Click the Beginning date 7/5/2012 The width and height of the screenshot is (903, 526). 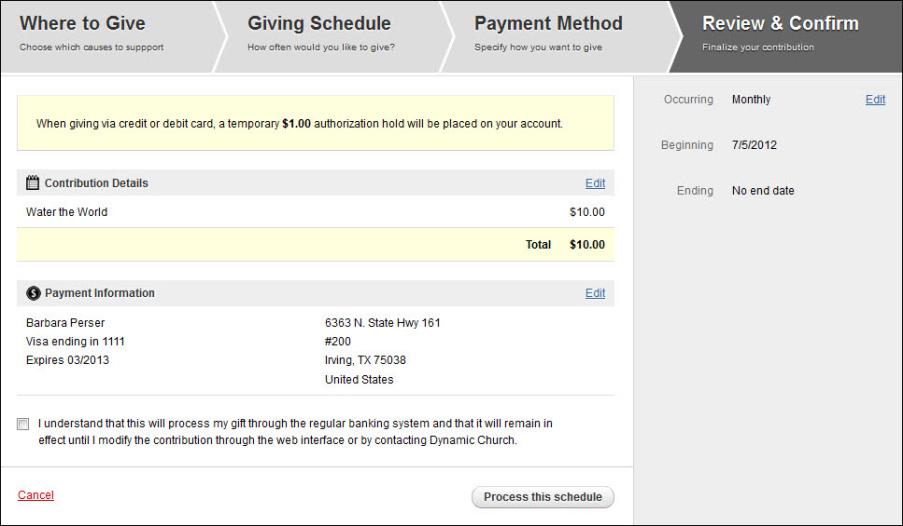pyautogui.click(x=754, y=145)
